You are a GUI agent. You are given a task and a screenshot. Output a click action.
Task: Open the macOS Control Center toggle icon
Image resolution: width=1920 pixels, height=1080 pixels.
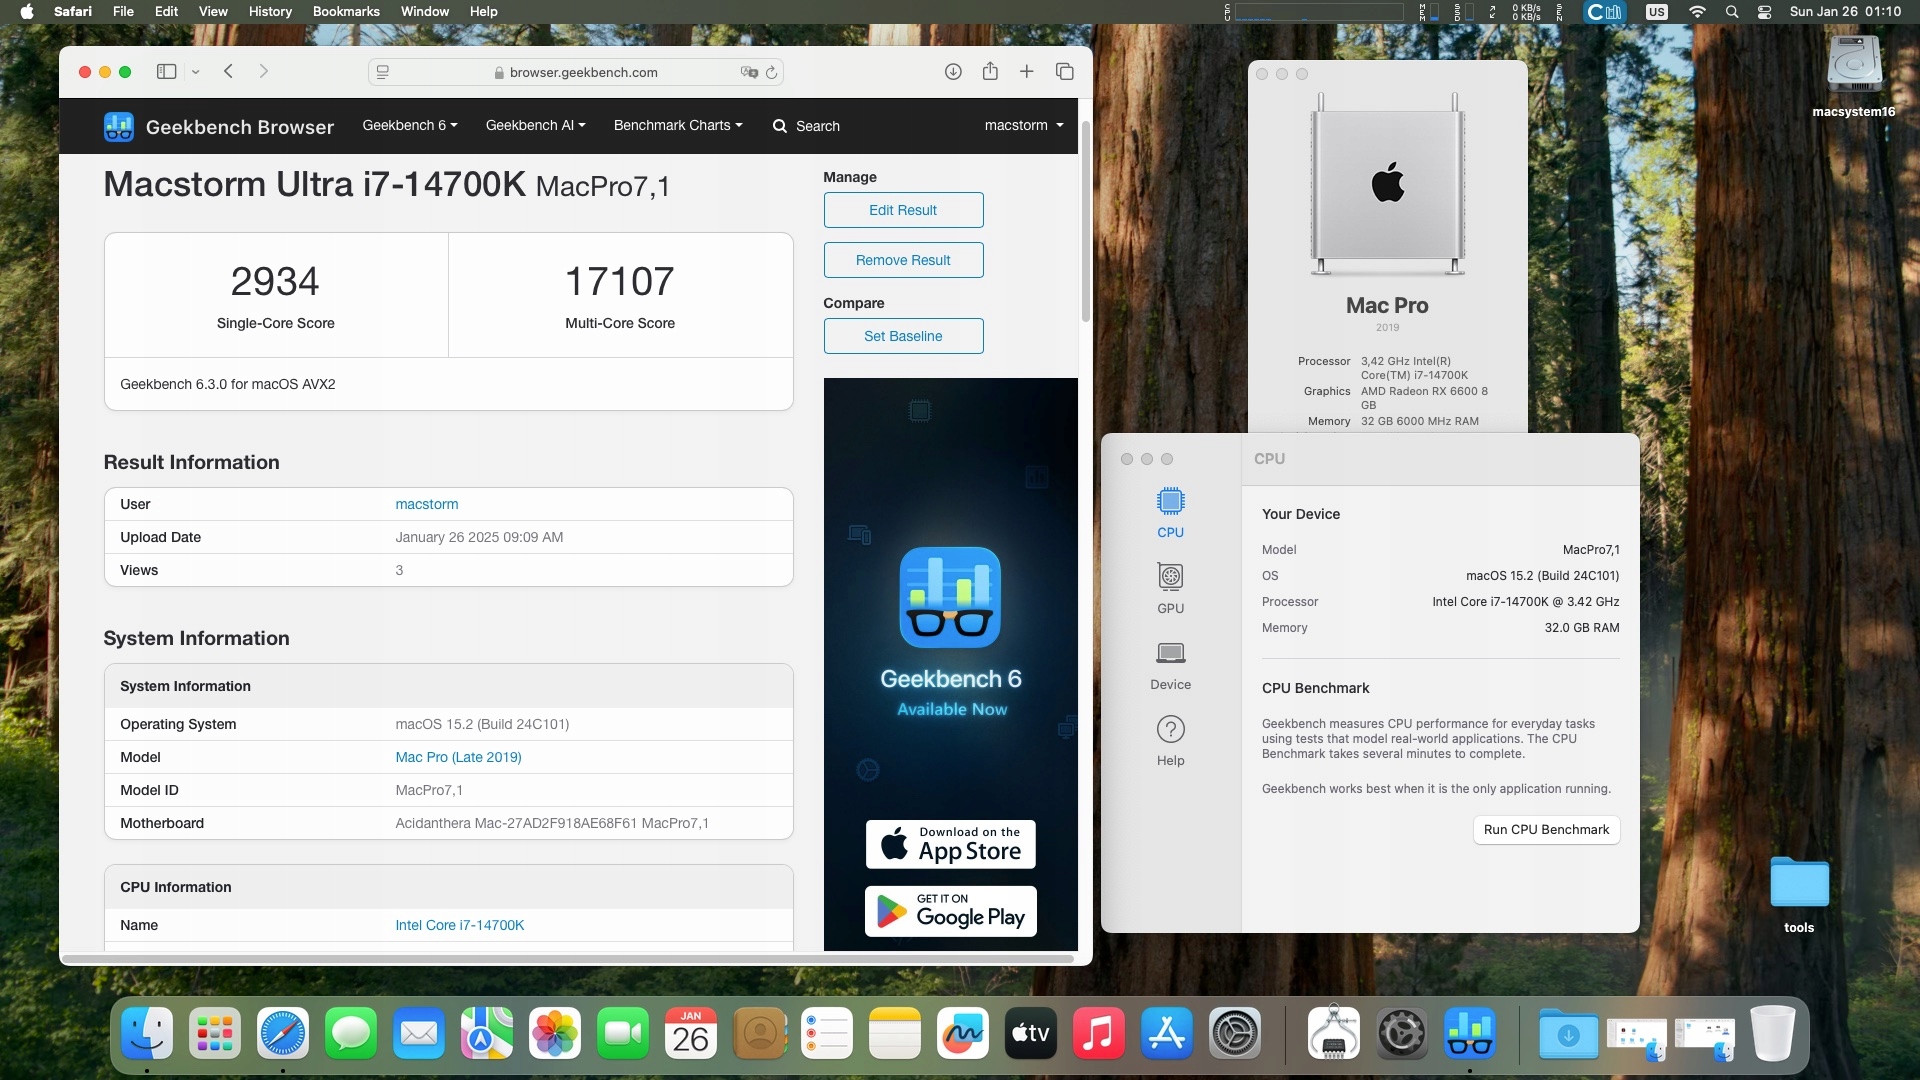[1764, 12]
